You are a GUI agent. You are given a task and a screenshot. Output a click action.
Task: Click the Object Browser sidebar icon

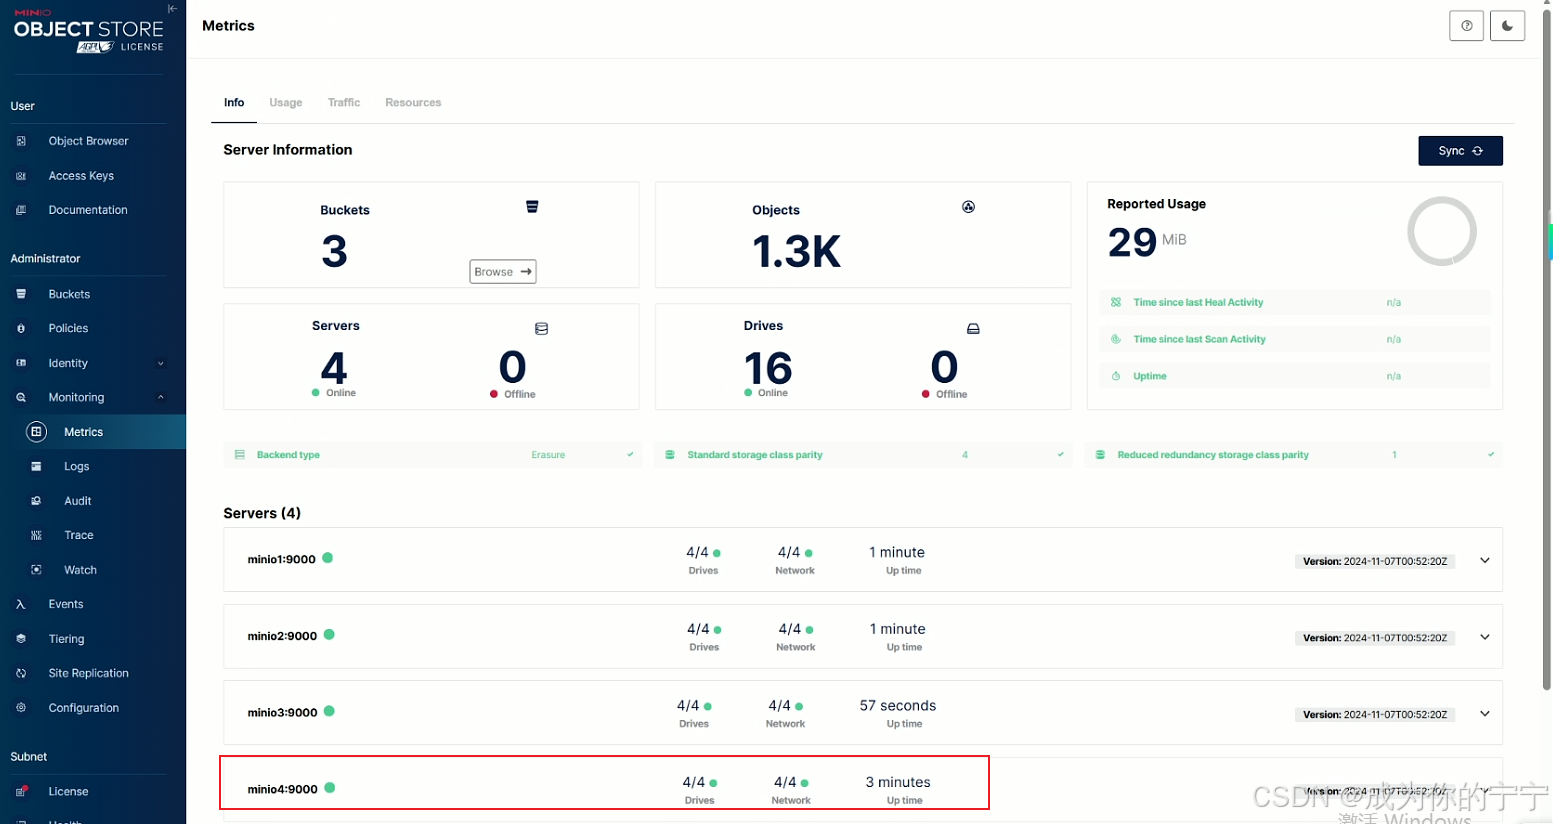point(21,141)
